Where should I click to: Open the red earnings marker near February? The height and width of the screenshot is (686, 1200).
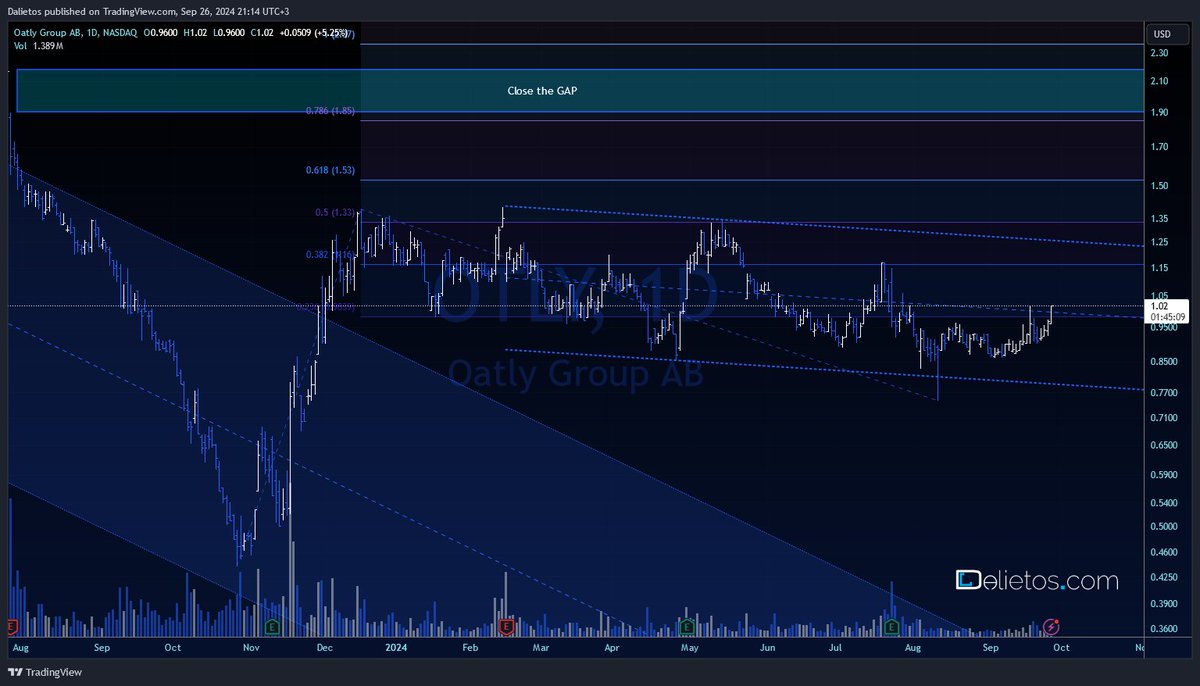pyautogui.click(x=506, y=626)
